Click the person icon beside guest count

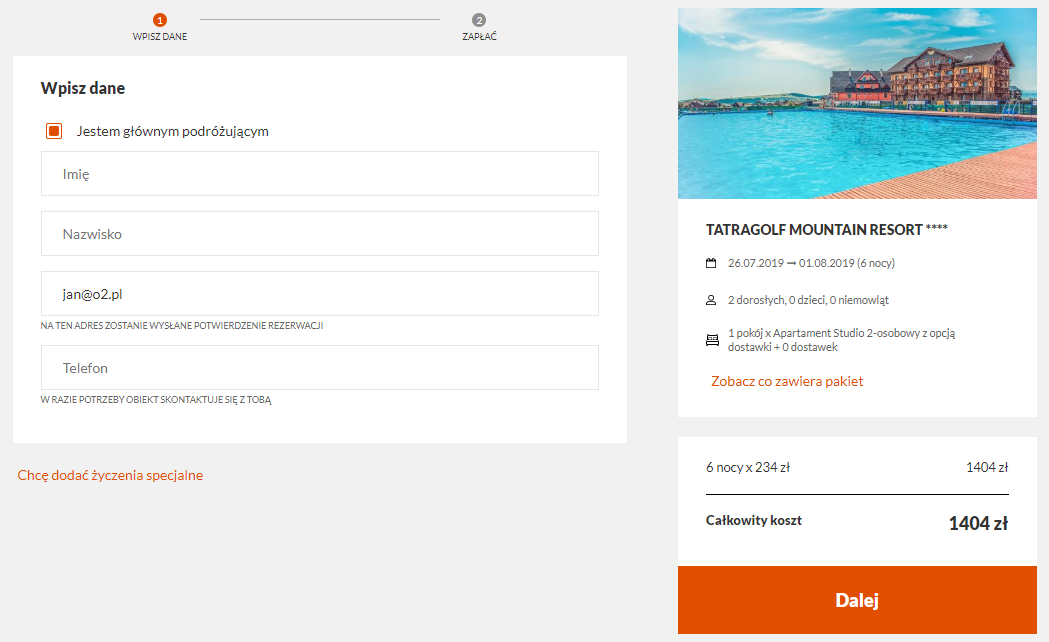point(712,300)
